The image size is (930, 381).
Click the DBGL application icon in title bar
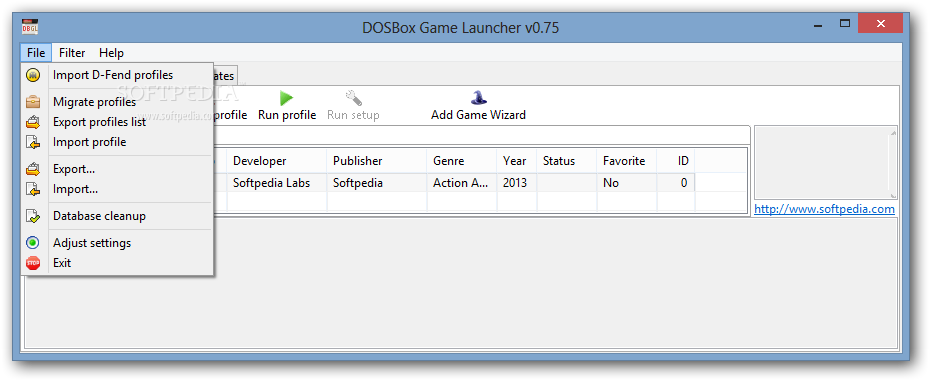click(x=31, y=27)
